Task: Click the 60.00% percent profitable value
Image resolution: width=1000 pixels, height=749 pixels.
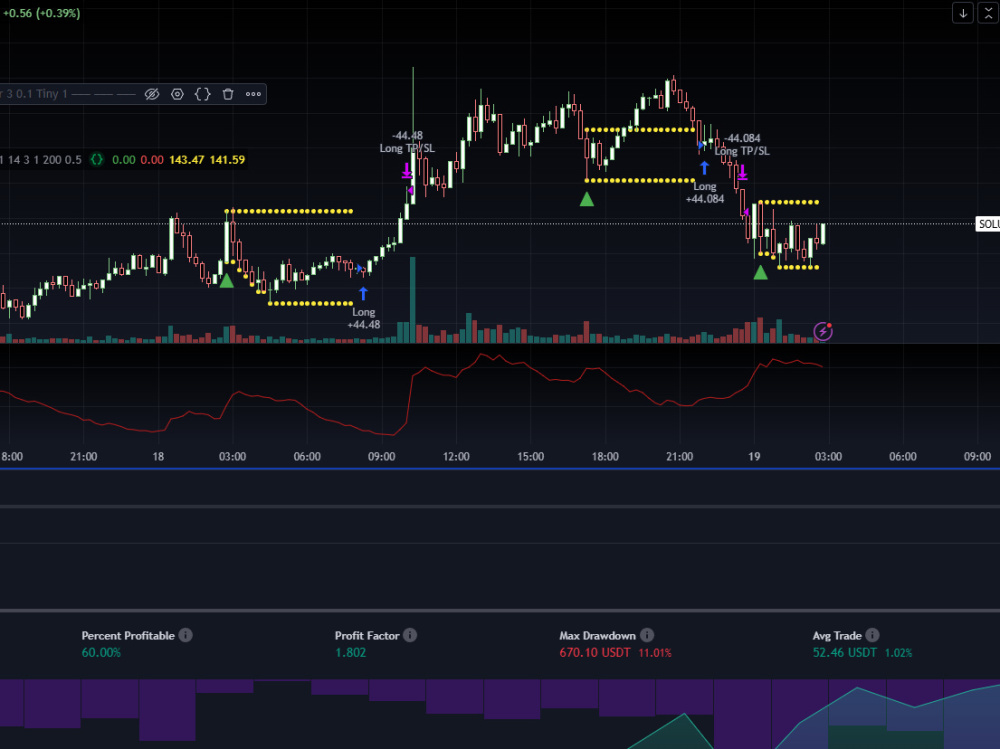Action: click(x=101, y=653)
